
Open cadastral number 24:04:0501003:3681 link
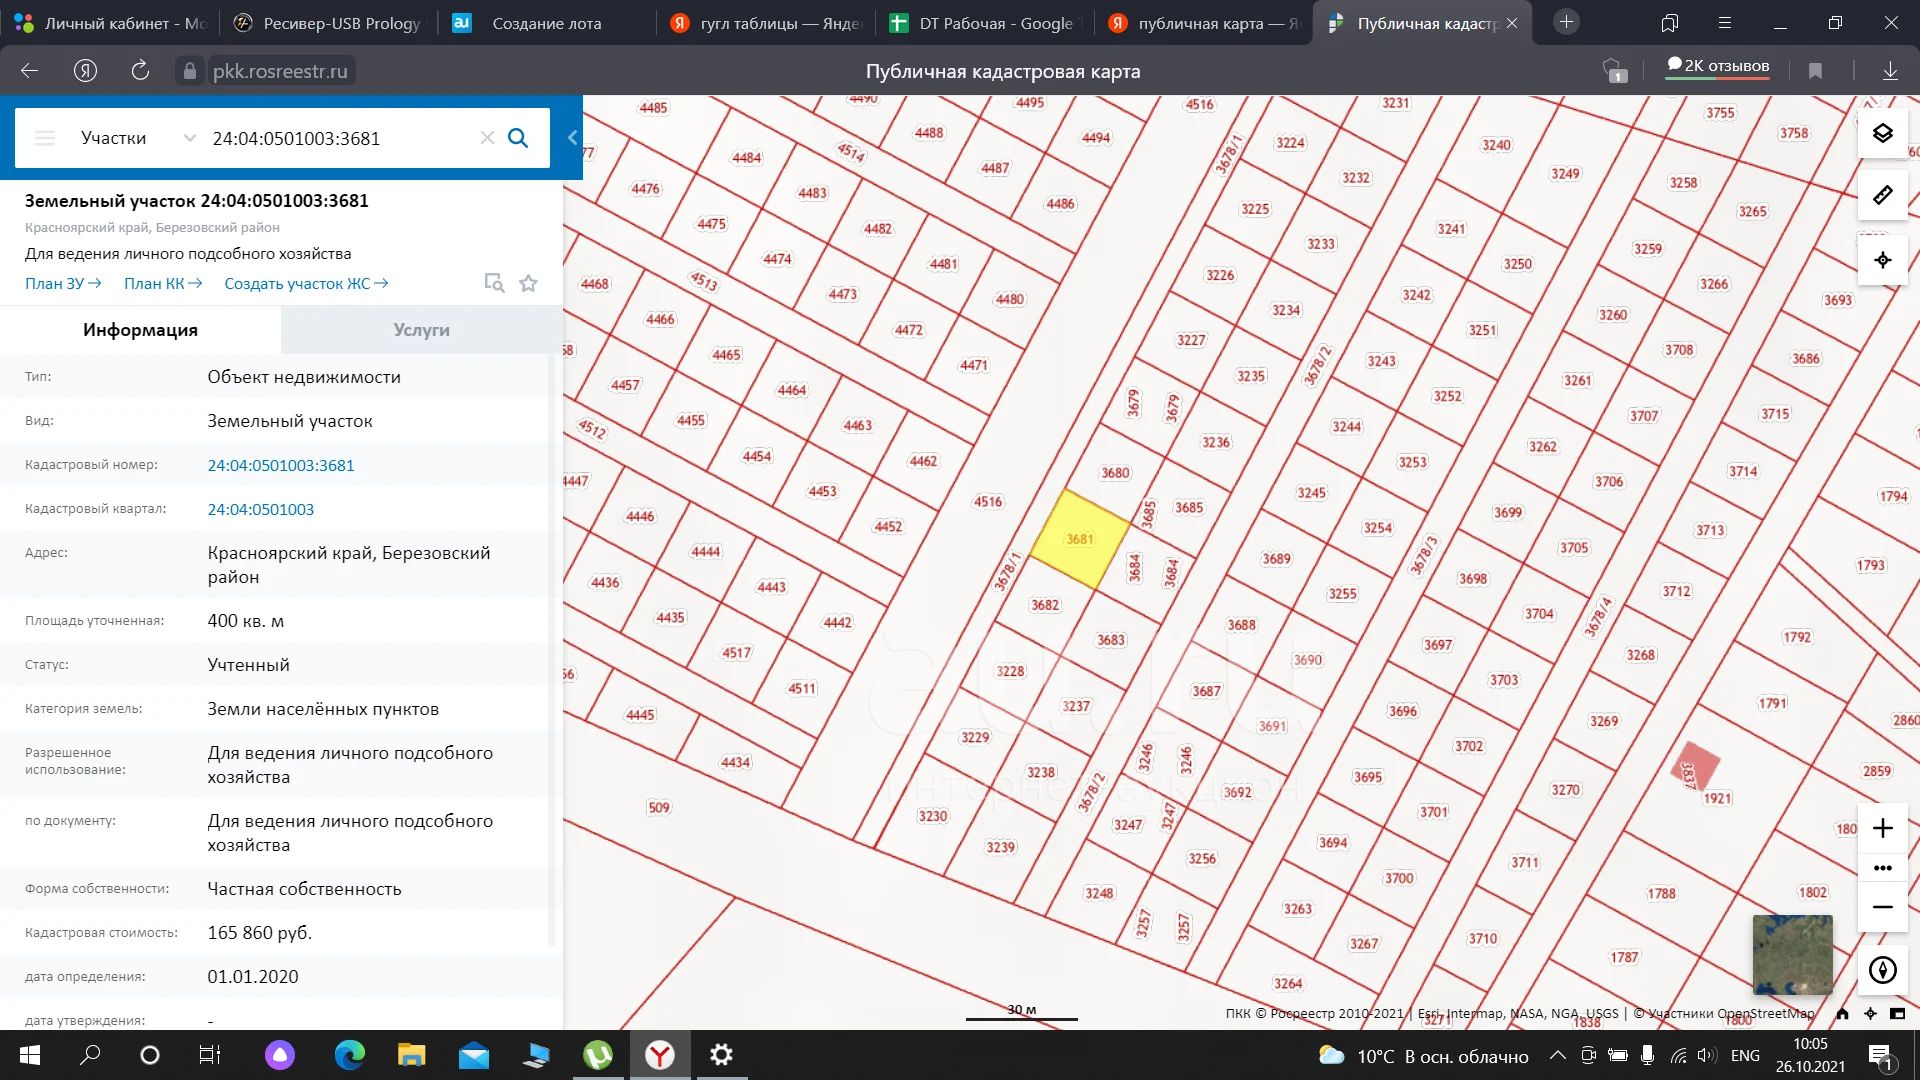(281, 465)
